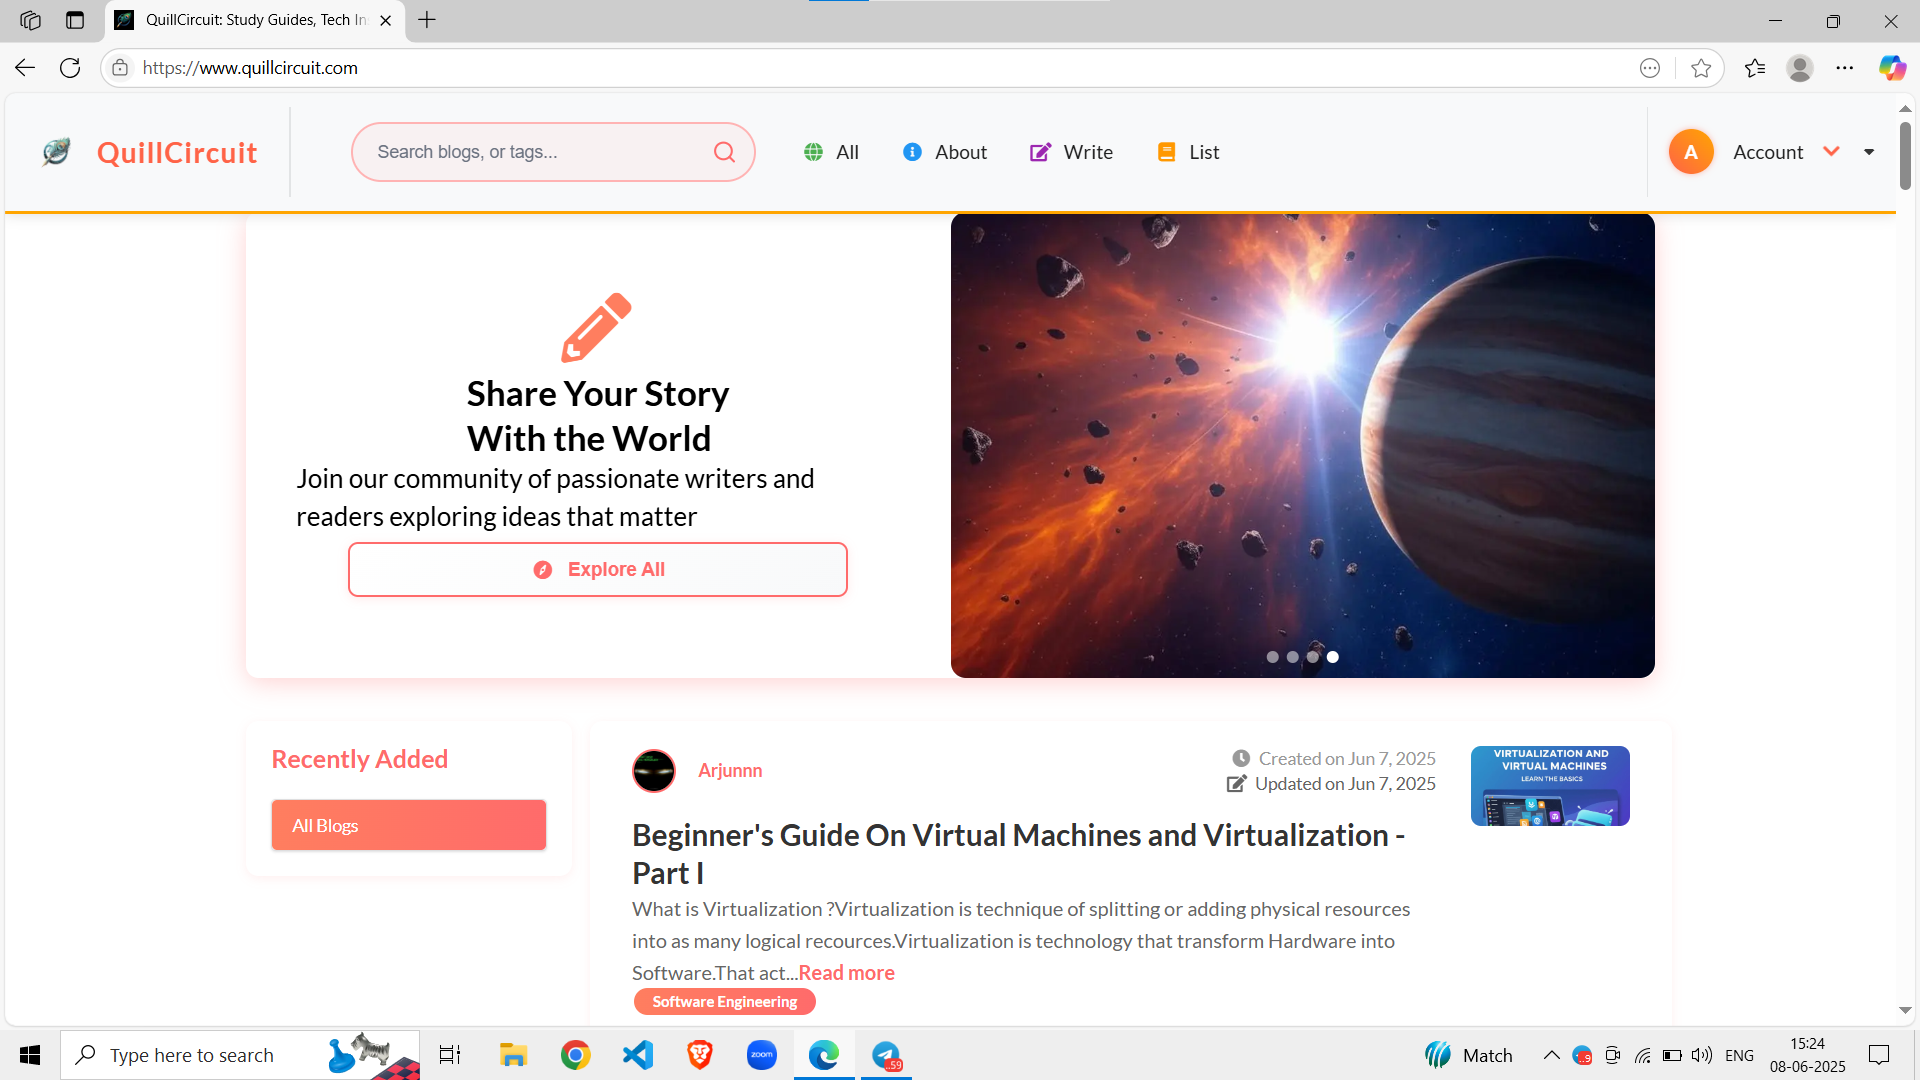Screen dimensions: 1920x1080
Task: Click the QuillCircuit feather logo icon
Action: click(x=57, y=152)
